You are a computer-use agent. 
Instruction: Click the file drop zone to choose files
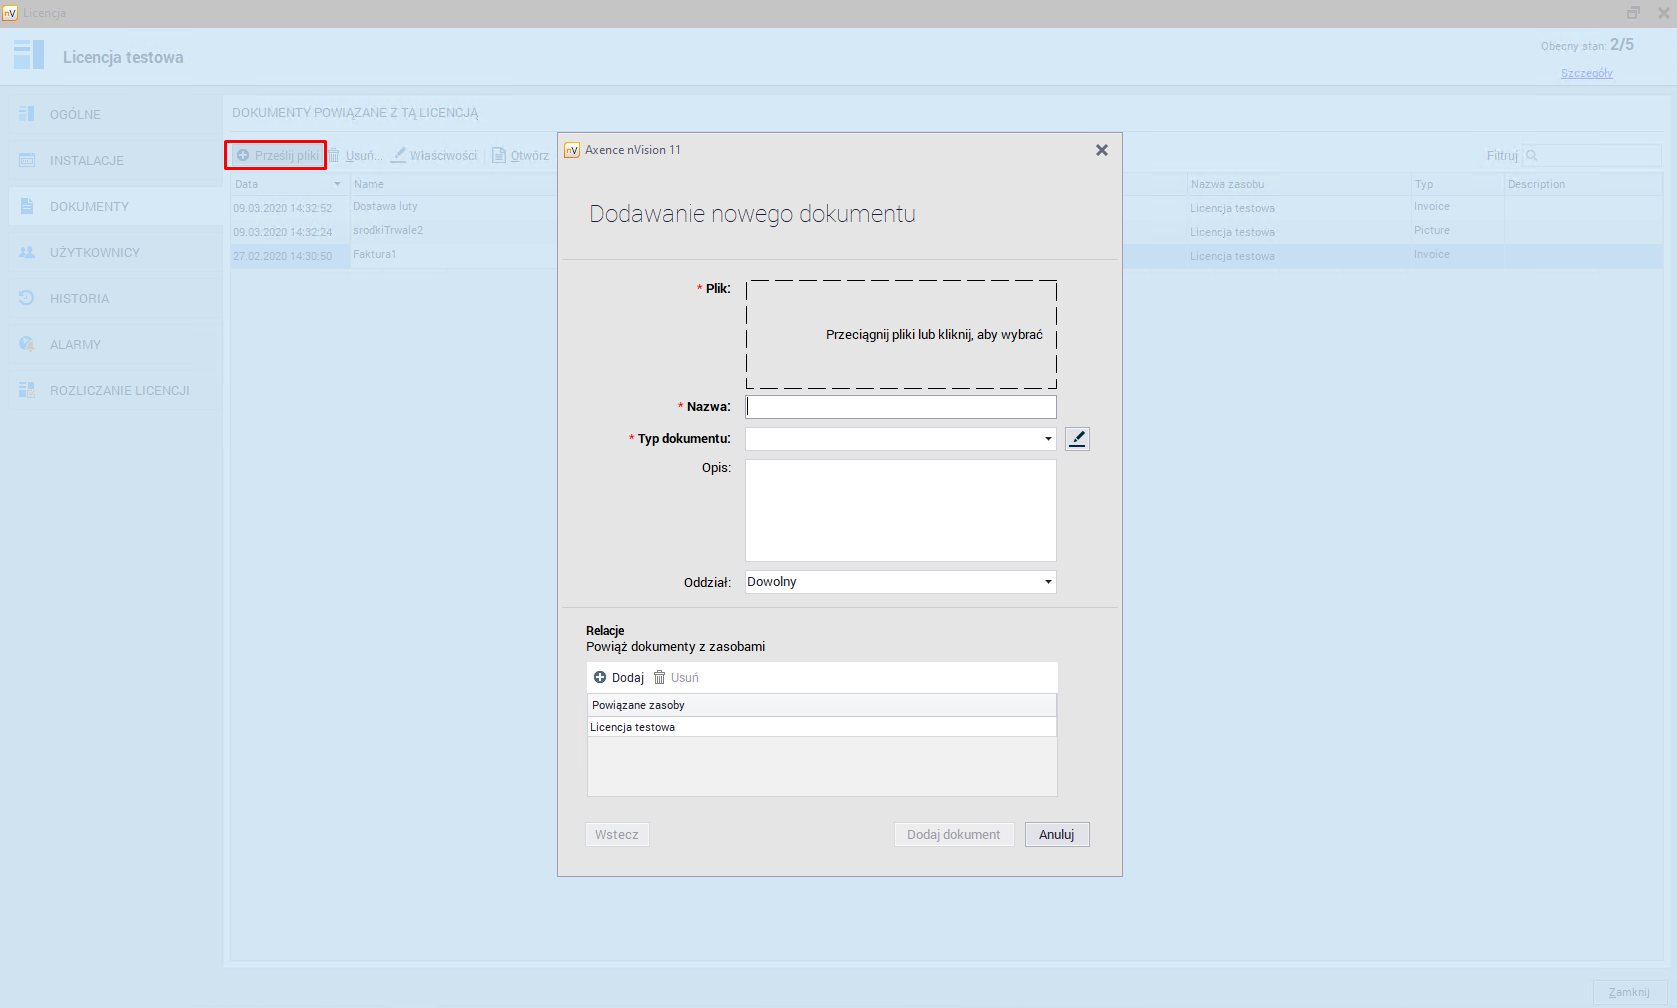900,335
